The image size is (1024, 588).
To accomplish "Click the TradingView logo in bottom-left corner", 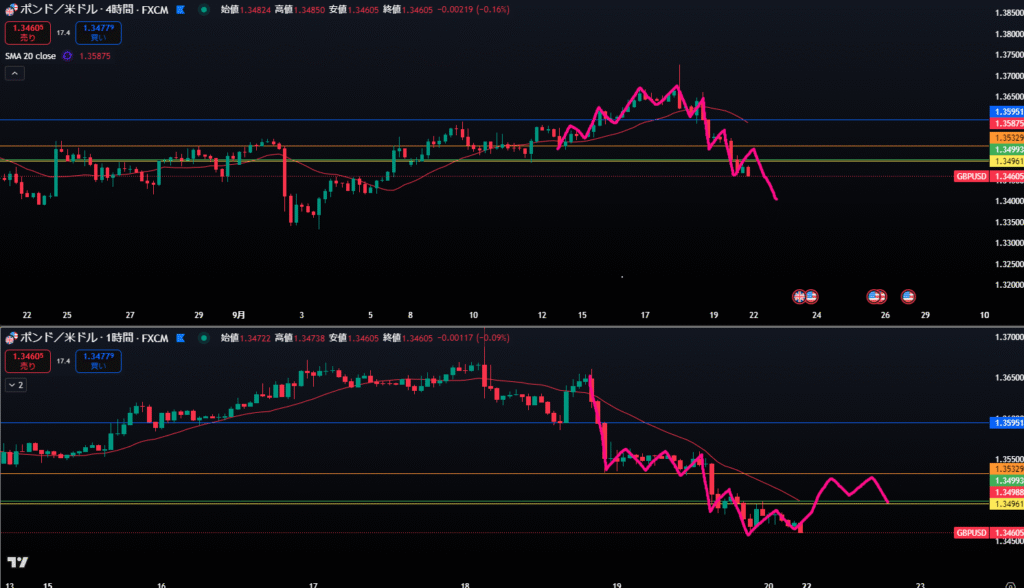I will click(17, 562).
